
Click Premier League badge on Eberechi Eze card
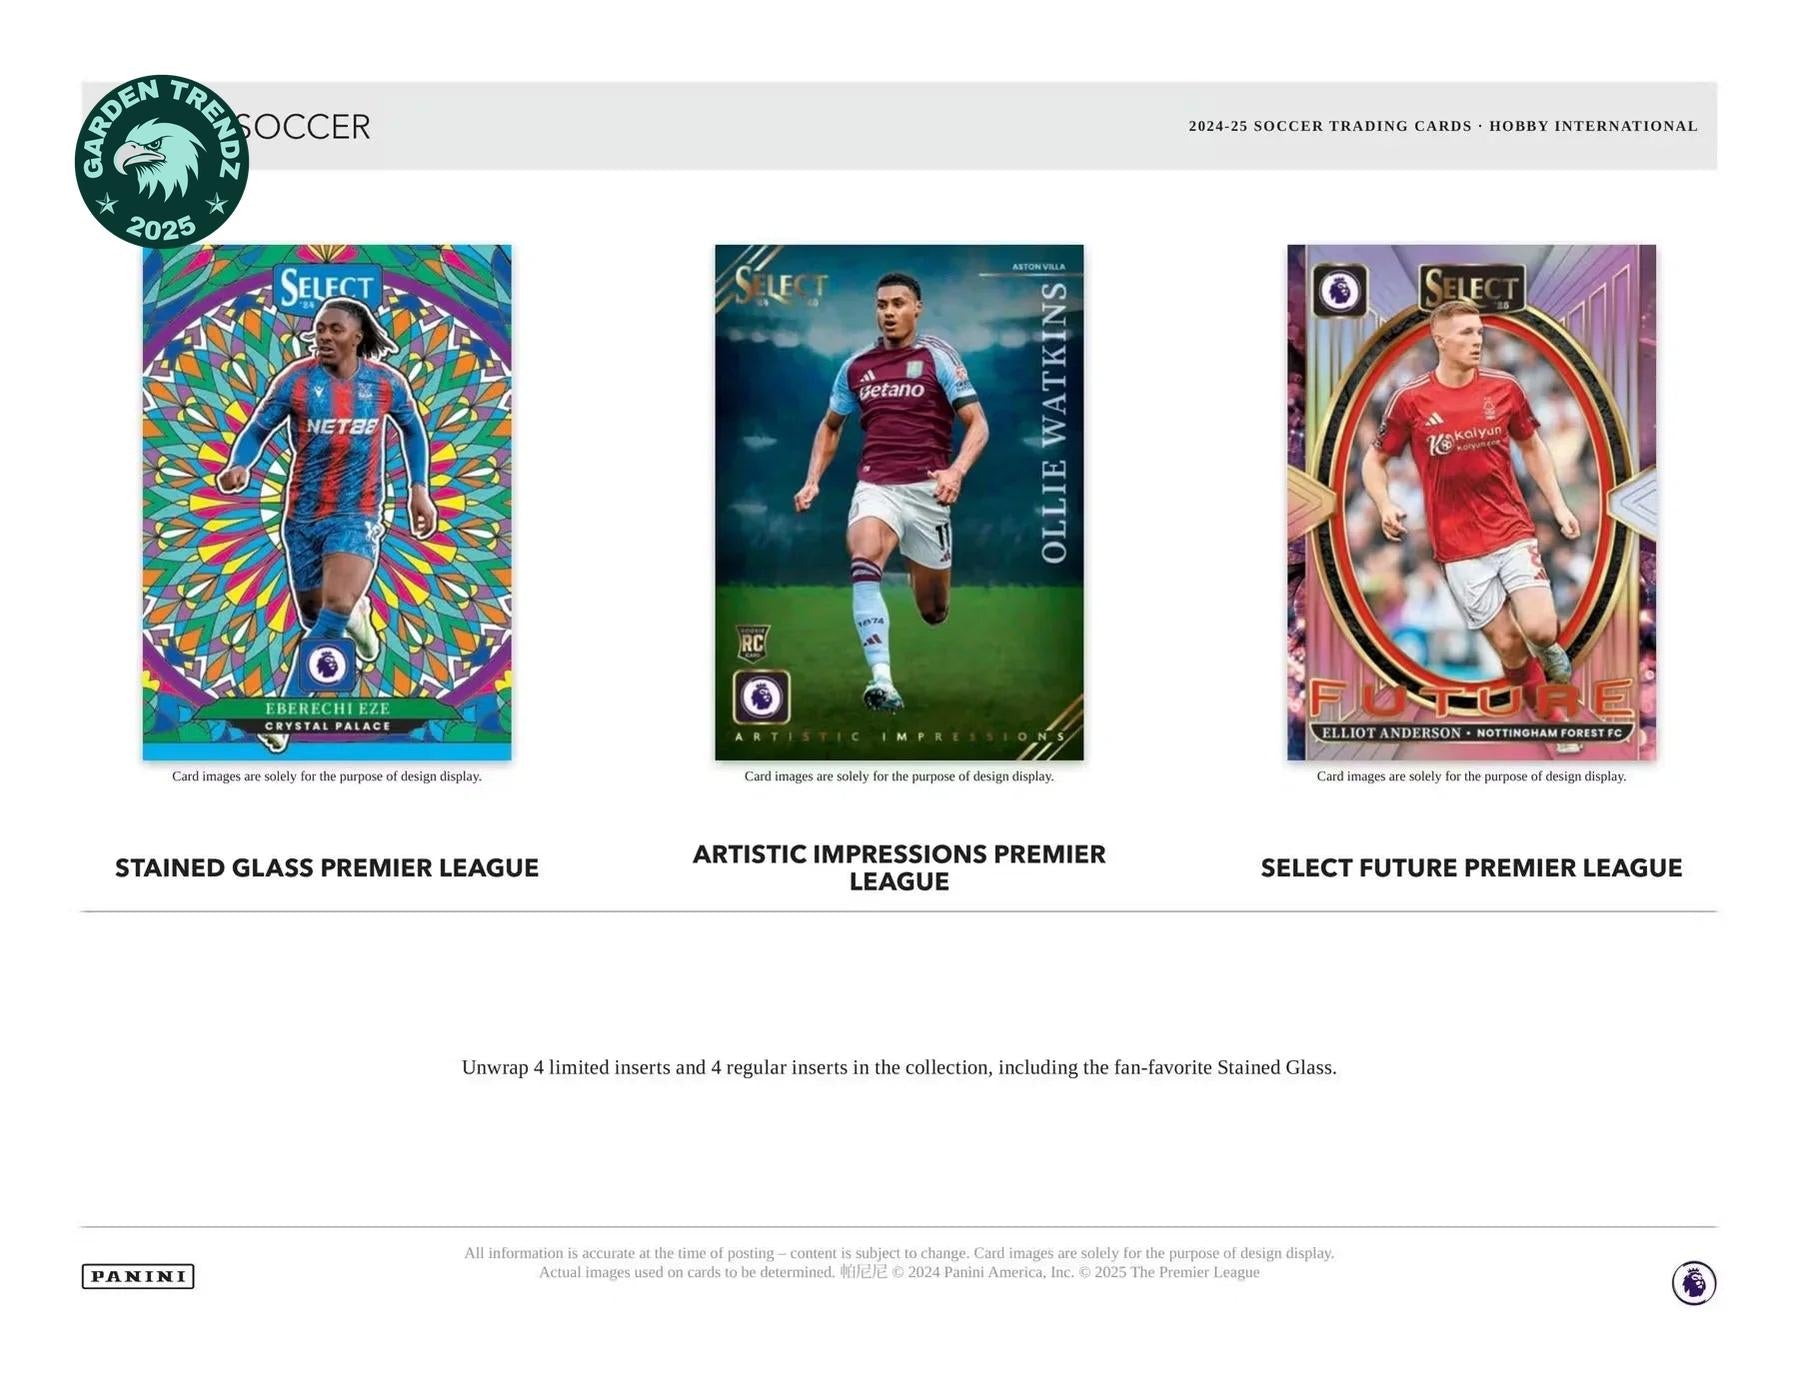tap(326, 665)
